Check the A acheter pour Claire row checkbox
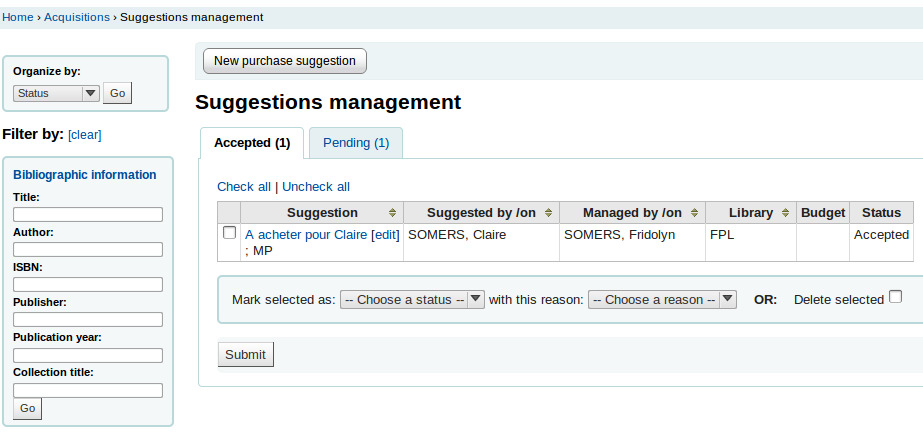 pos(229,233)
